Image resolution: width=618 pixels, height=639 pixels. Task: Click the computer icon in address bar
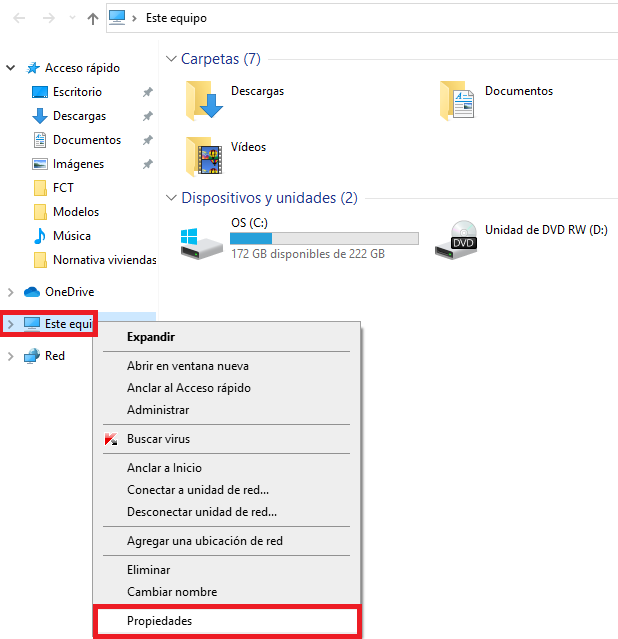pos(117,18)
